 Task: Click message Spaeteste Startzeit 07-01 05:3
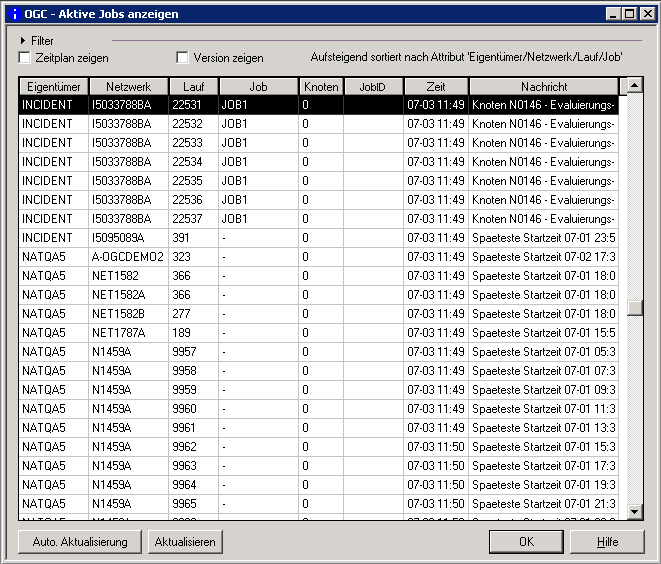pyautogui.click(x=543, y=352)
